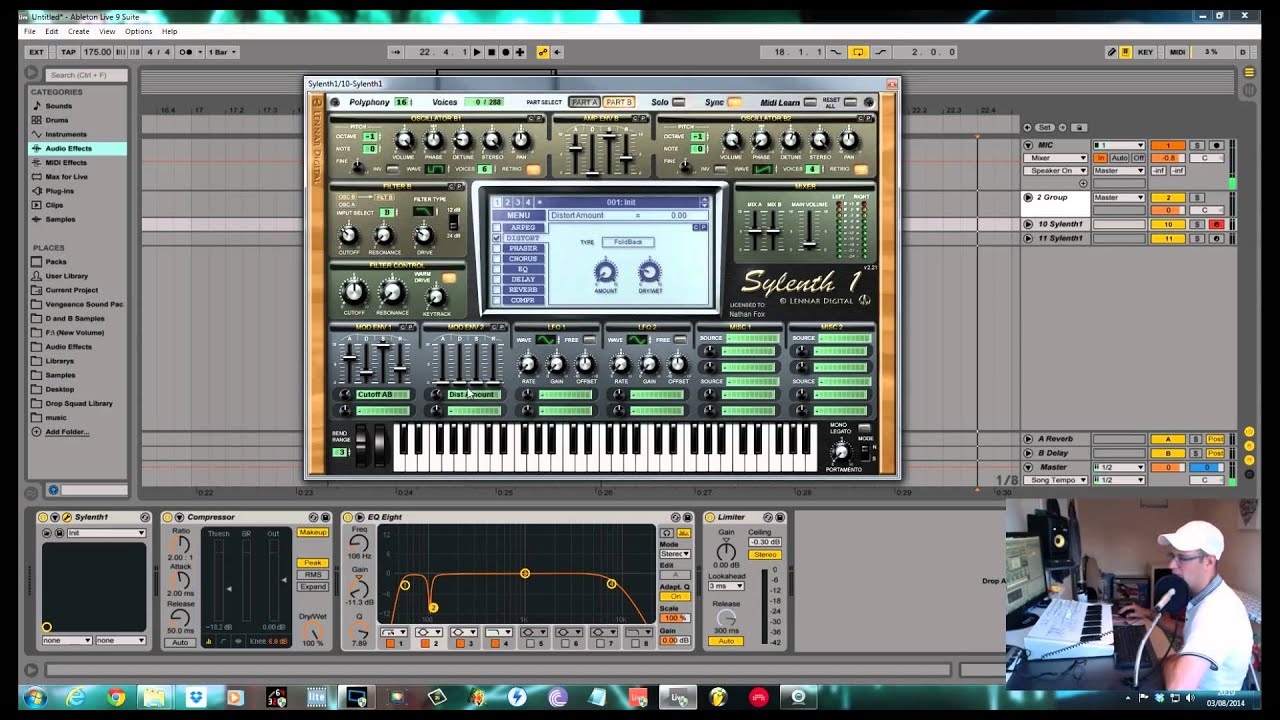
Task: Enable the ARPEG effect checkbox in Sylenth1
Action: 497,228
